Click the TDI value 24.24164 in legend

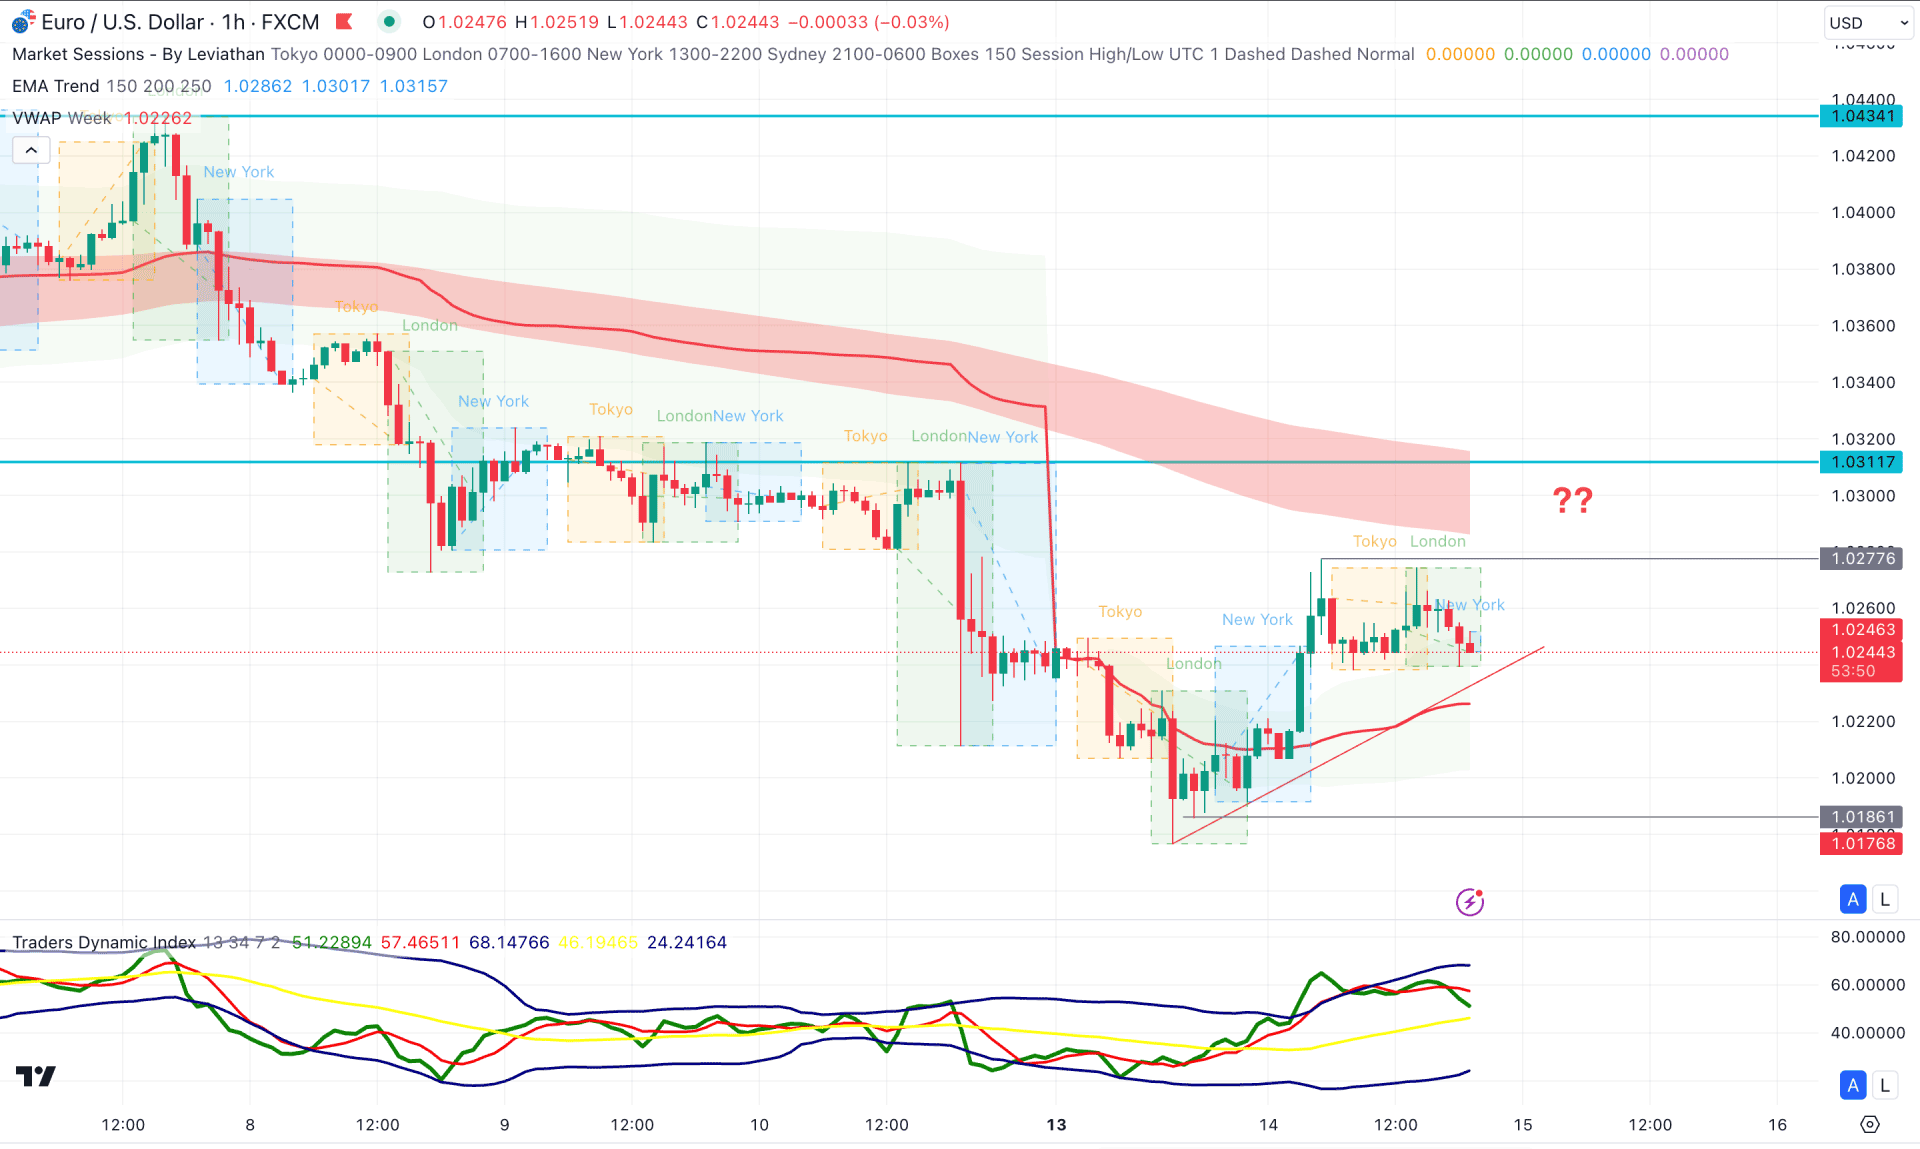pos(687,942)
